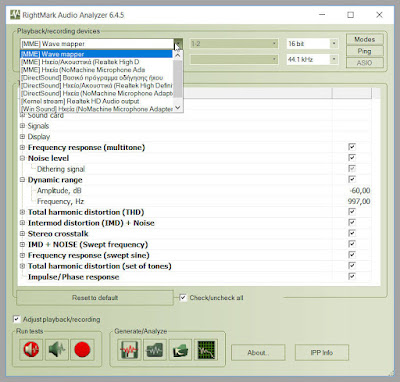Screen dimensions: 400x382
Task: Select [DirectSound] NoMachine Microphone Adapt entry
Action: [96, 93]
